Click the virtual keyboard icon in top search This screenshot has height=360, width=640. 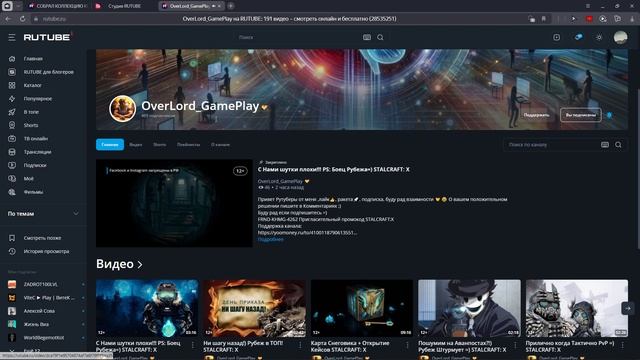tap(367, 37)
